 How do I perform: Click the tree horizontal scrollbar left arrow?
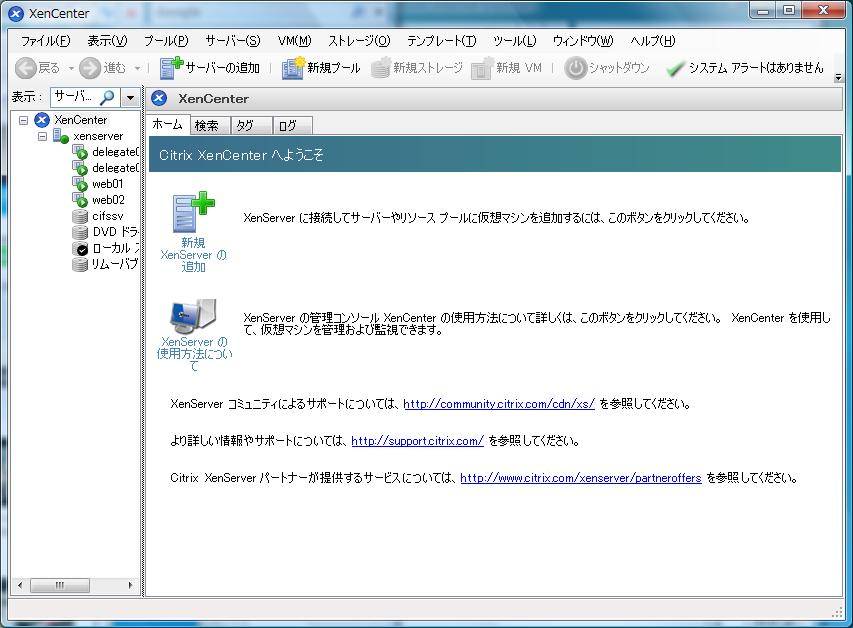(20, 586)
